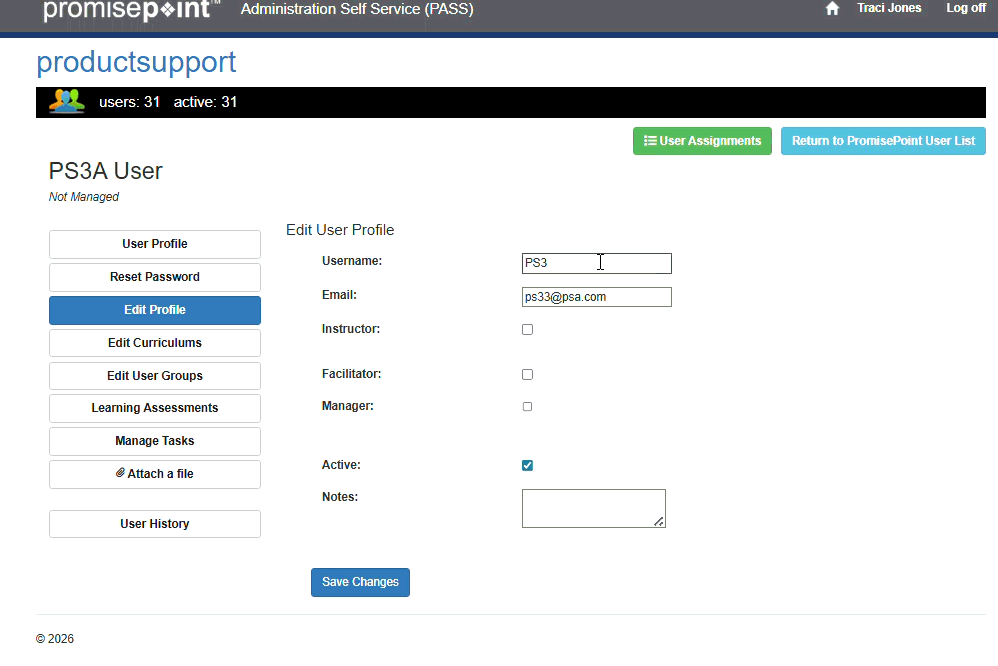Go to Edit Curriculums

point(155,343)
